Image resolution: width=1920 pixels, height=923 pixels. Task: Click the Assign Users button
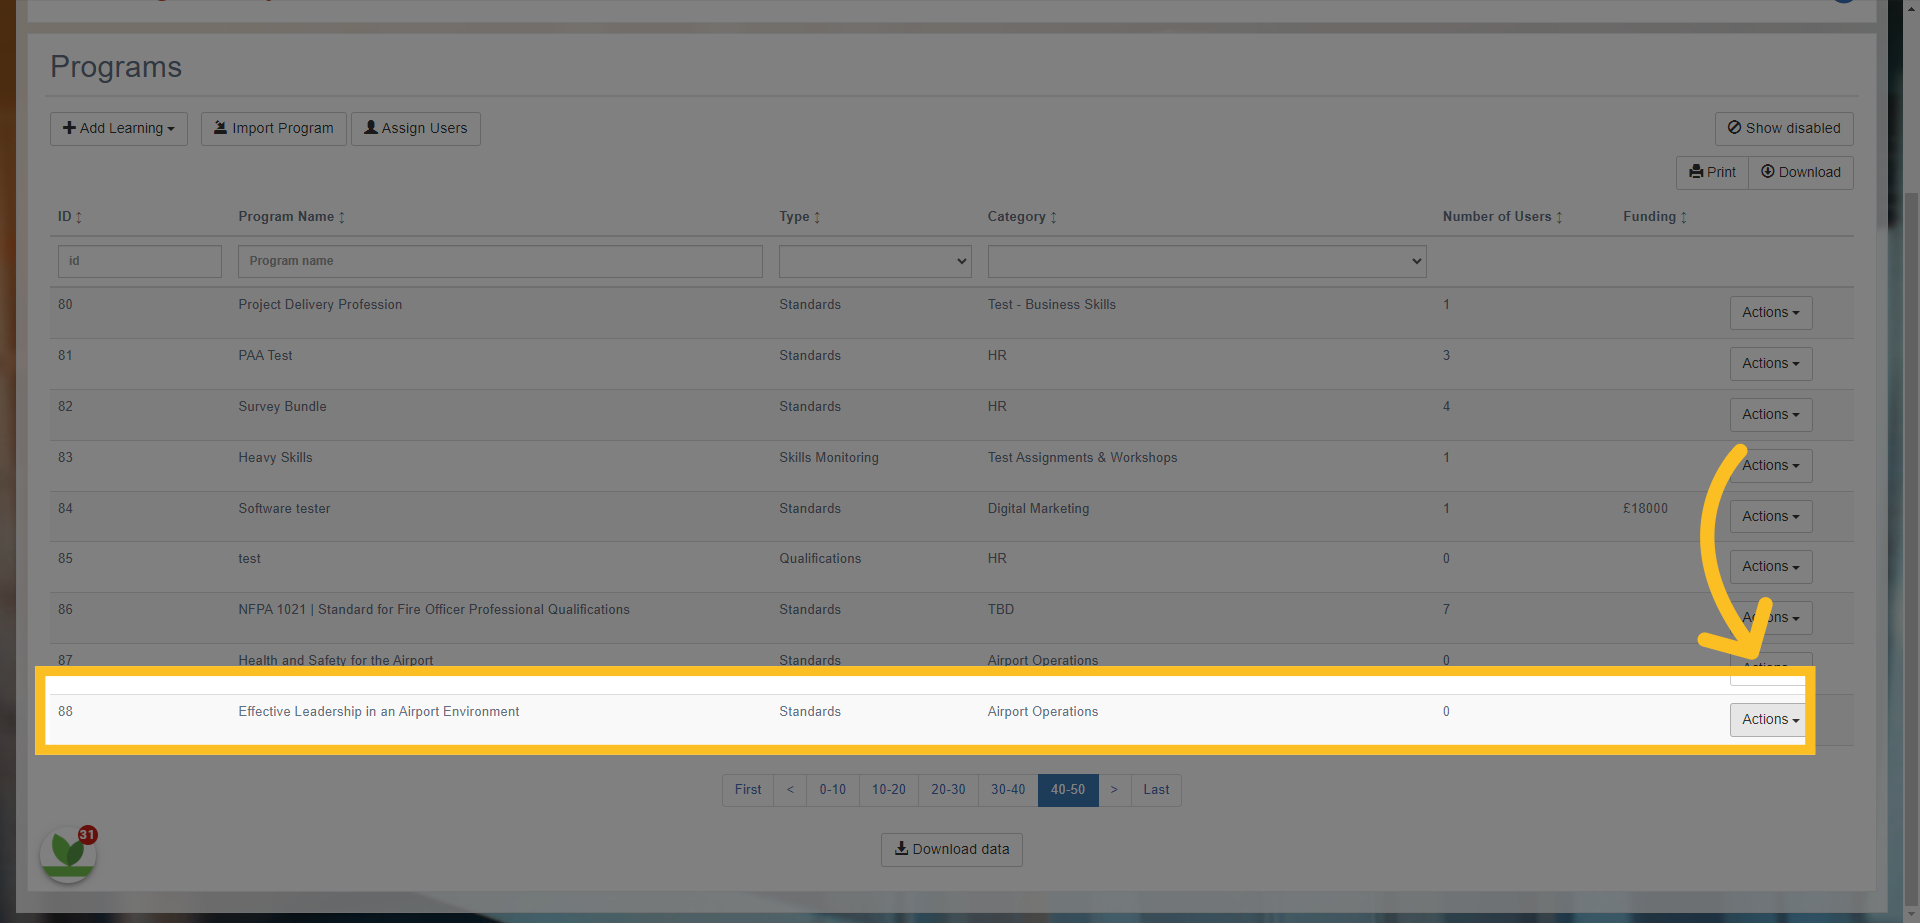[416, 128]
